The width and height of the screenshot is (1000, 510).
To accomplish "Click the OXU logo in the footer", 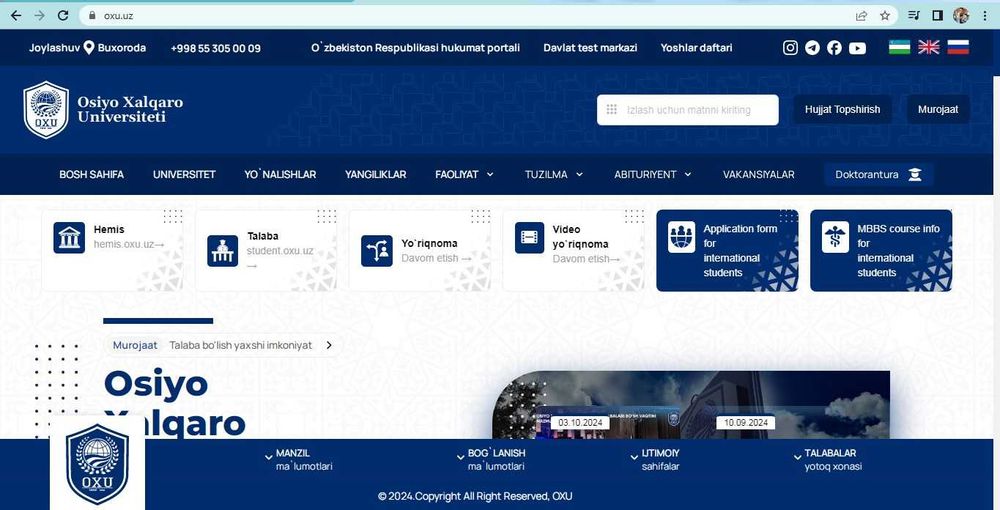I will [98, 464].
